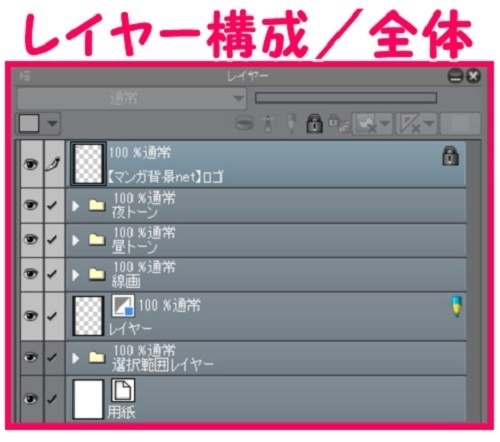Set as reference layer lighthouse icon

point(268,124)
